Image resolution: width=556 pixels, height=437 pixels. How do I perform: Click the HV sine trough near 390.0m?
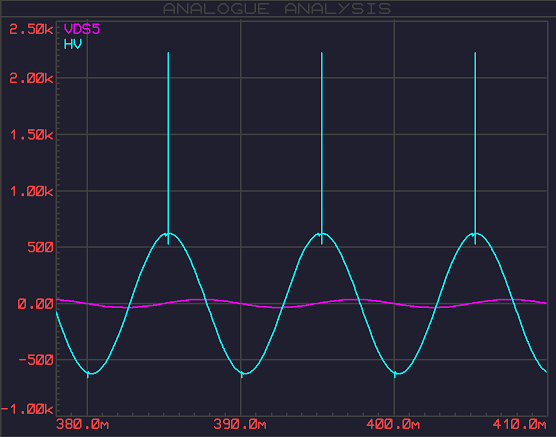(242, 374)
